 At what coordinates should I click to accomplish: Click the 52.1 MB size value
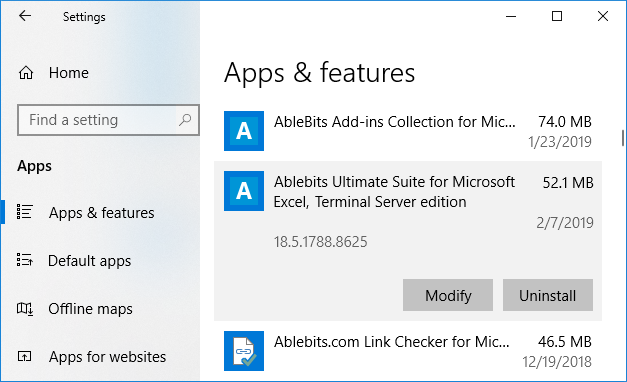coord(568,183)
